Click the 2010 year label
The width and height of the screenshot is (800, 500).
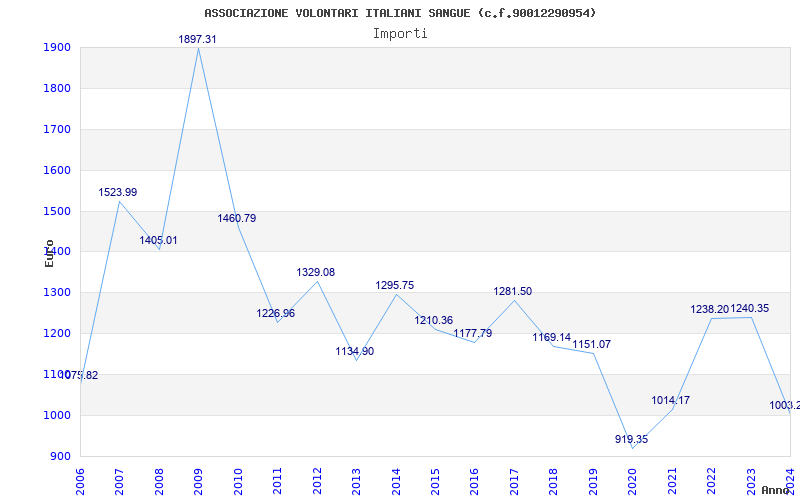click(x=238, y=482)
